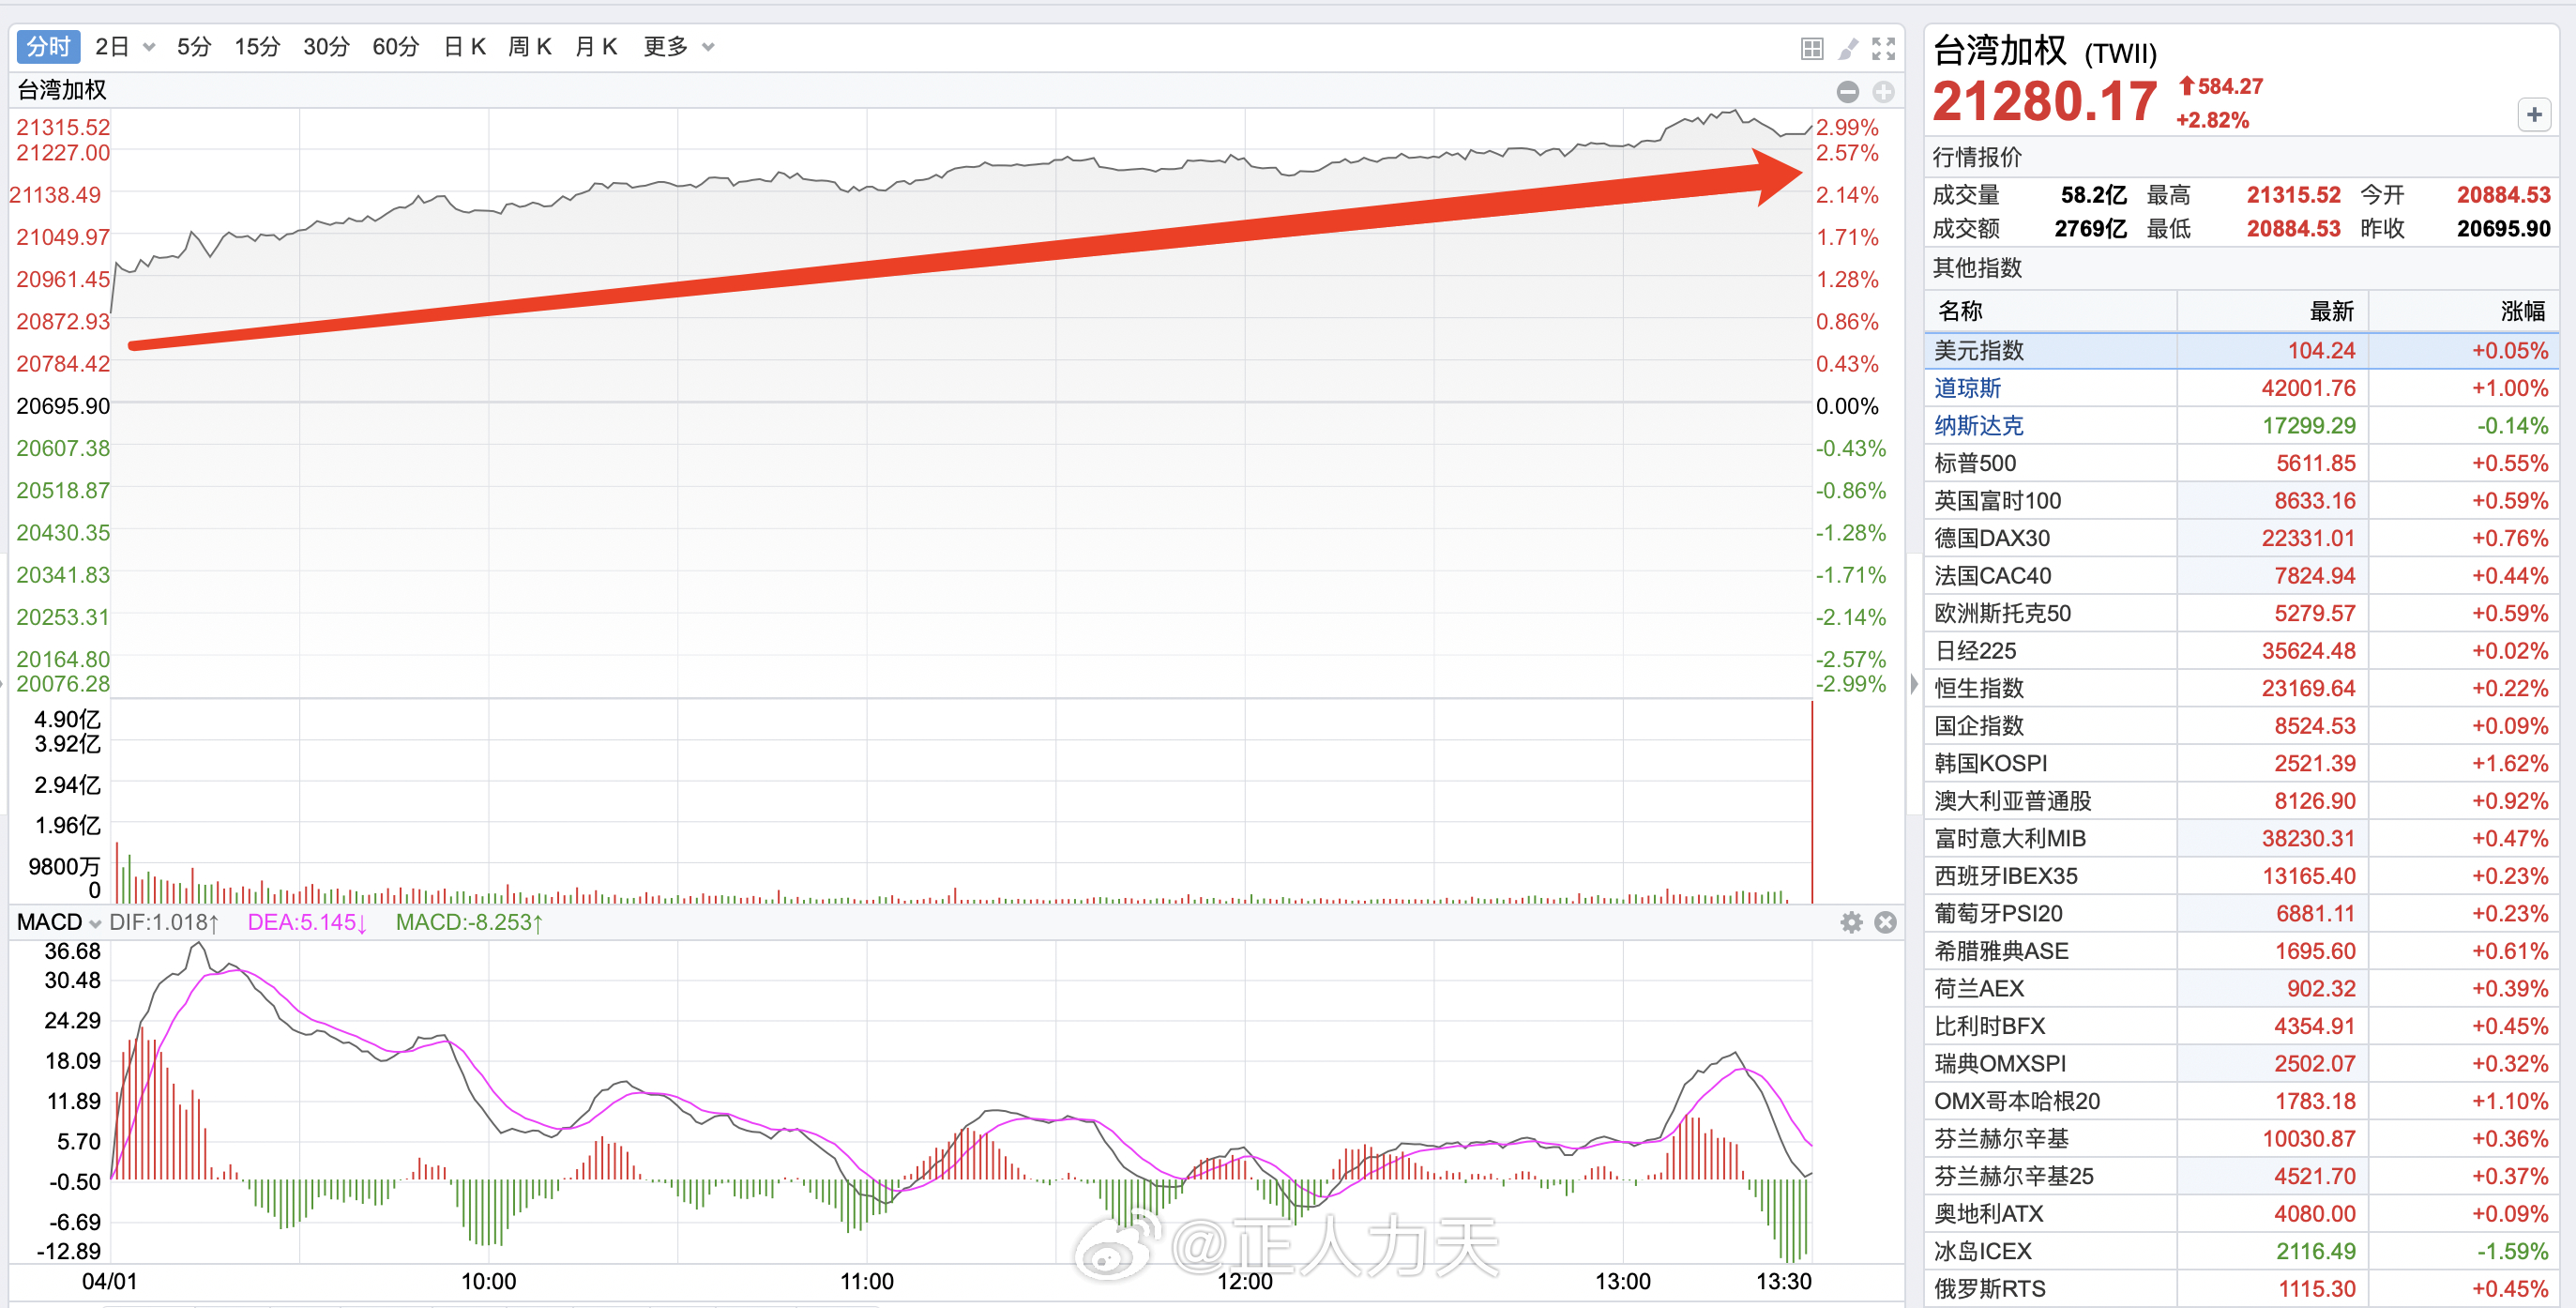Sort by the 最新 column header
Image resolution: width=2576 pixels, height=1308 pixels.
click(2331, 311)
